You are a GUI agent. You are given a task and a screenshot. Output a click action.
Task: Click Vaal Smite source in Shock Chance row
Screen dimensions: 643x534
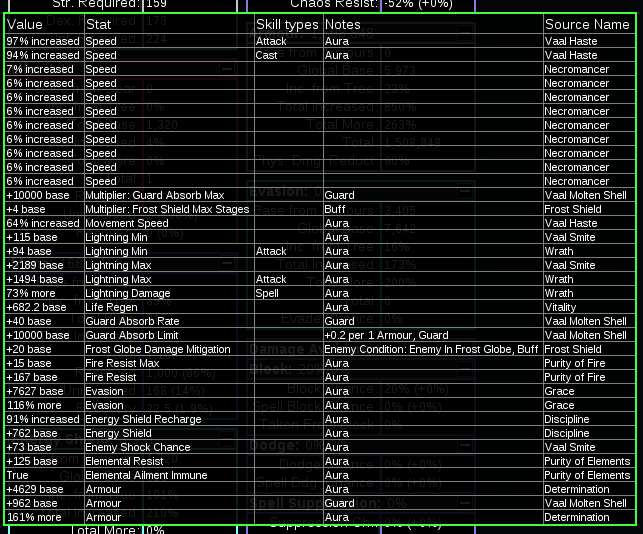coord(570,447)
